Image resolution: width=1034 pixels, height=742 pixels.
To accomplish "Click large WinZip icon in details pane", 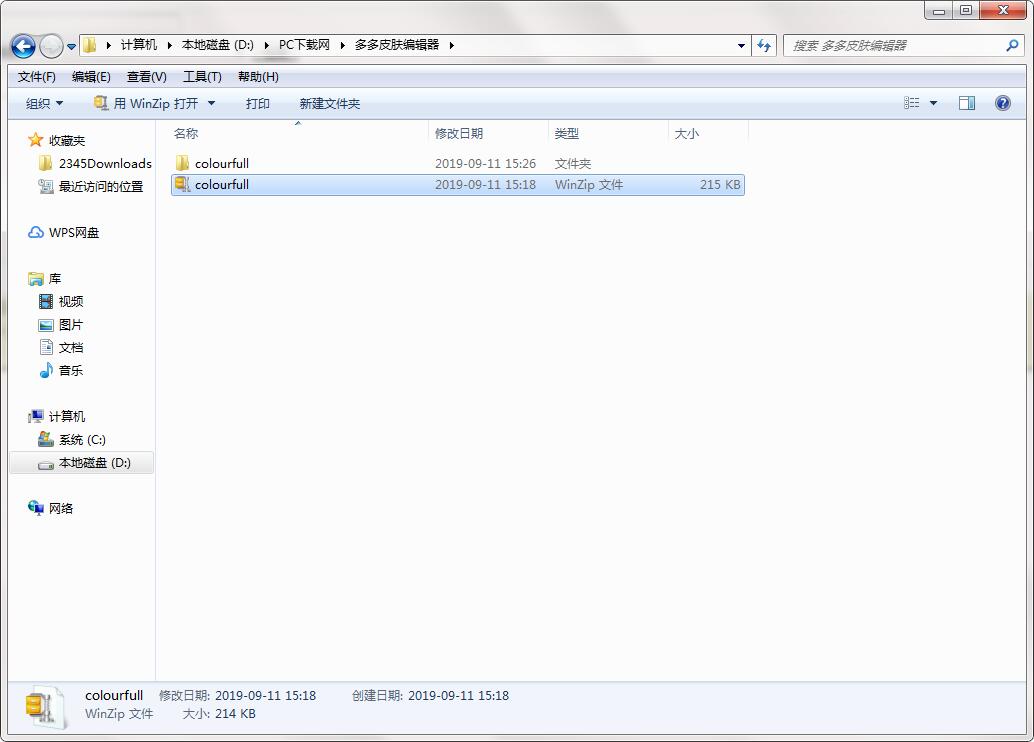I will click(45, 707).
